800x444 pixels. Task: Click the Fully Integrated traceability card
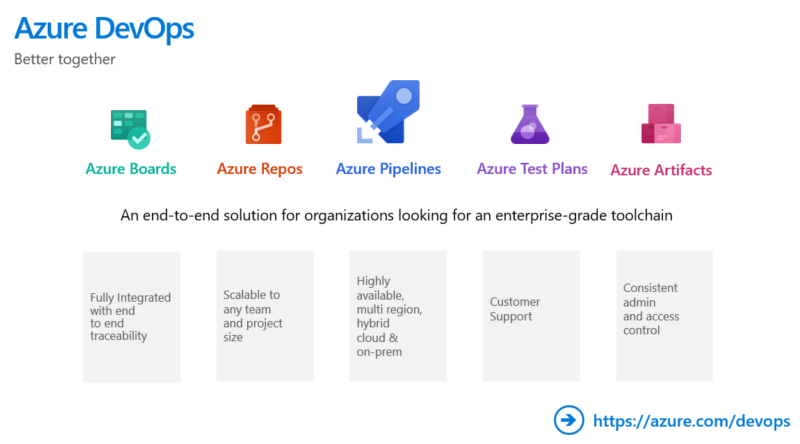pyautogui.click(x=132, y=316)
